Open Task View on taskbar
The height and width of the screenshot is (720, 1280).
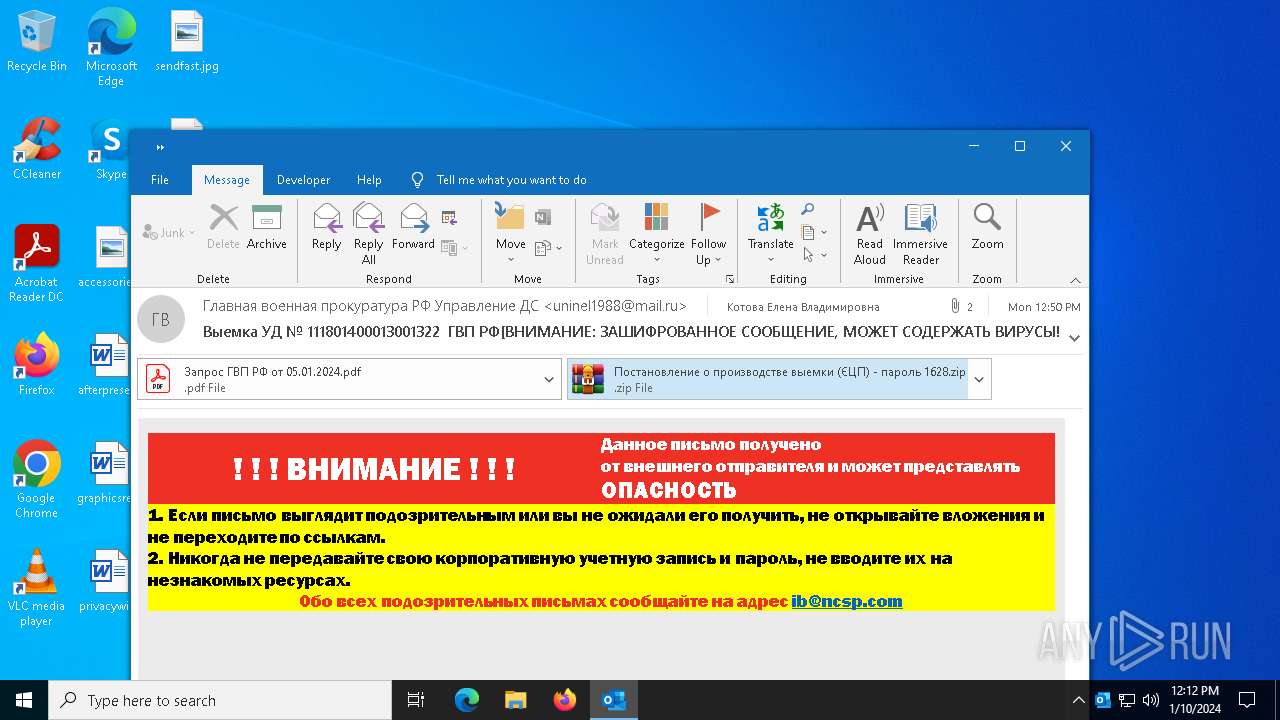416,700
